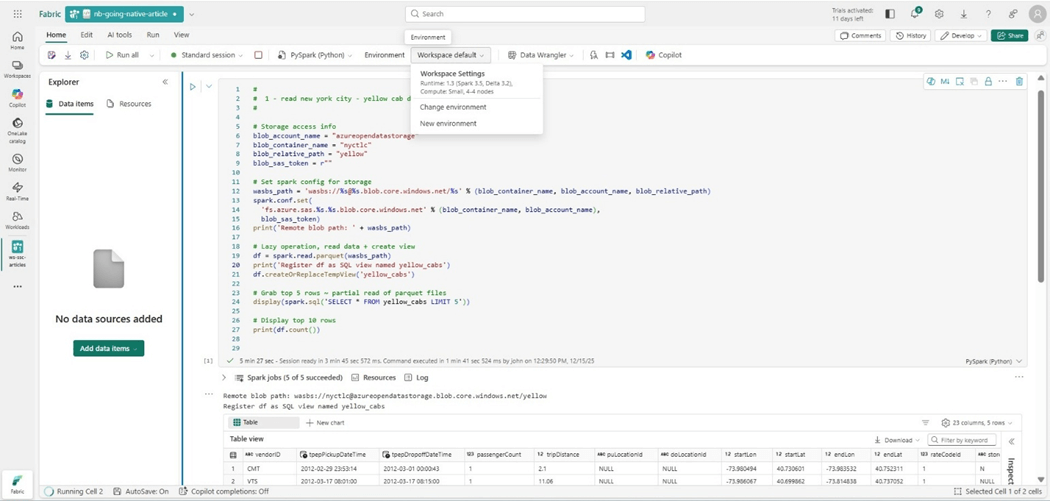The height and width of the screenshot is (501, 1050).
Task: Delete the cell with trash icon
Action: 1019,82
